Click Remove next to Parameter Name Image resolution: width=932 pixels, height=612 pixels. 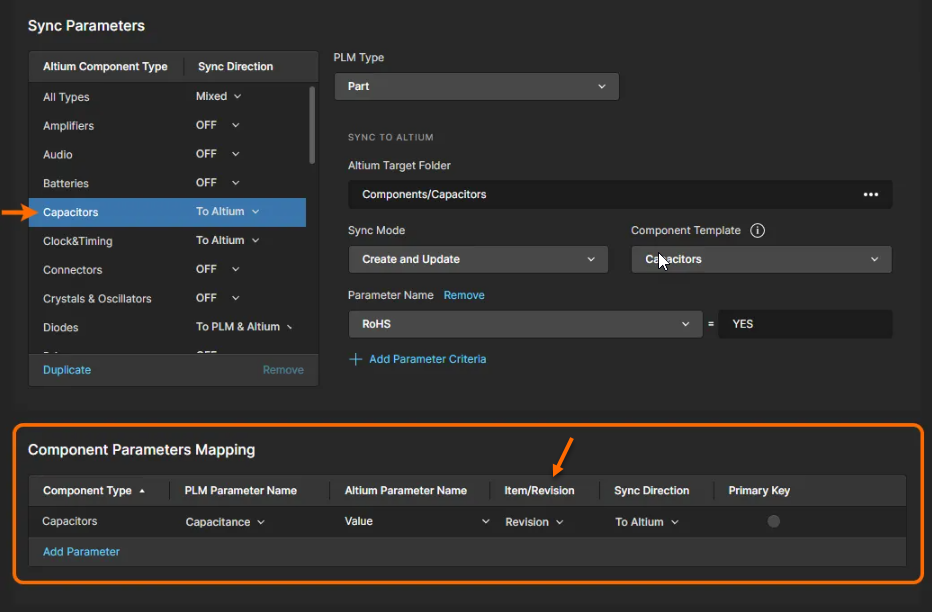464,295
